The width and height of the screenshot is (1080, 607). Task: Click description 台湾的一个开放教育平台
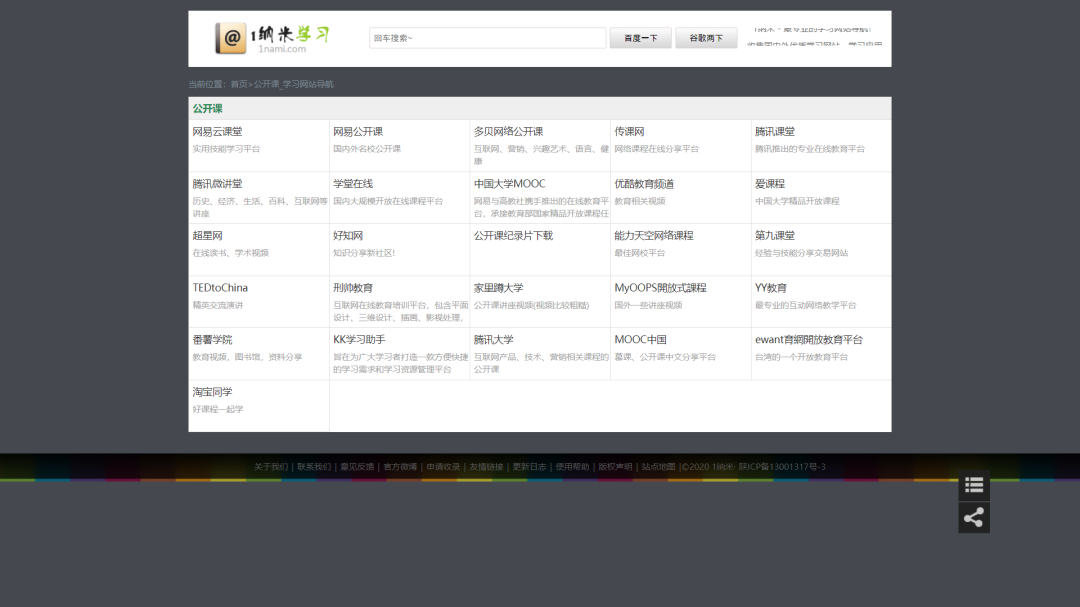(x=801, y=357)
